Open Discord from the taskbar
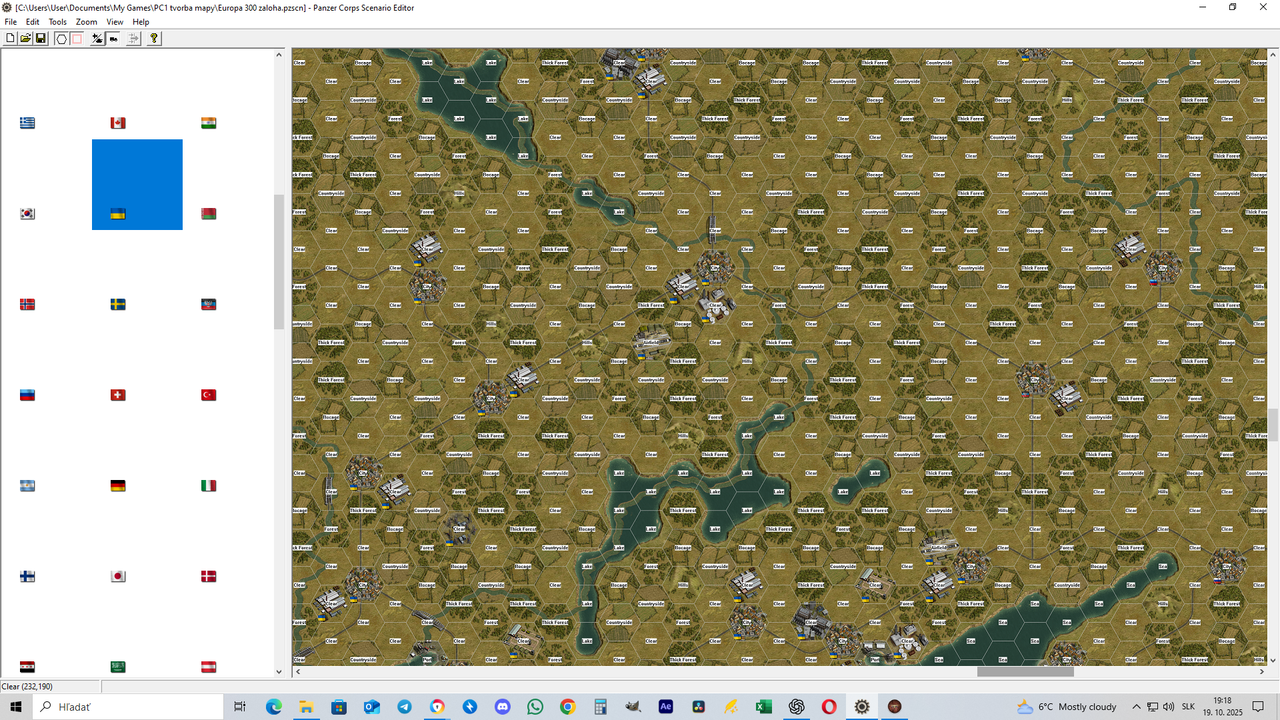The height and width of the screenshot is (720, 1280). (x=502, y=706)
